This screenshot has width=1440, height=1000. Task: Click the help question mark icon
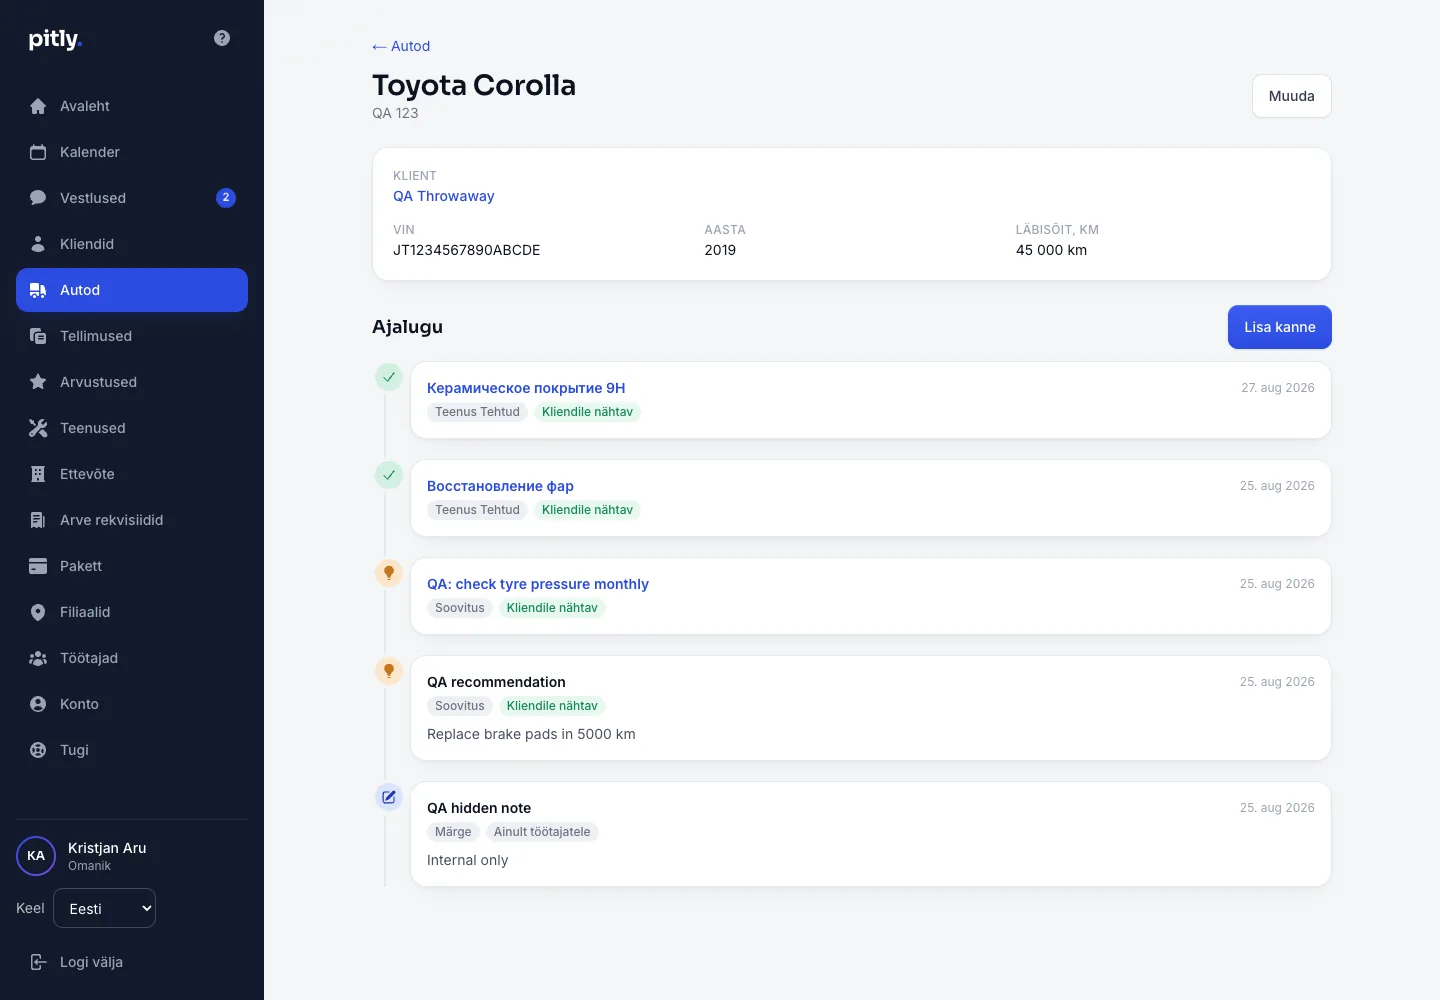coord(222,38)
